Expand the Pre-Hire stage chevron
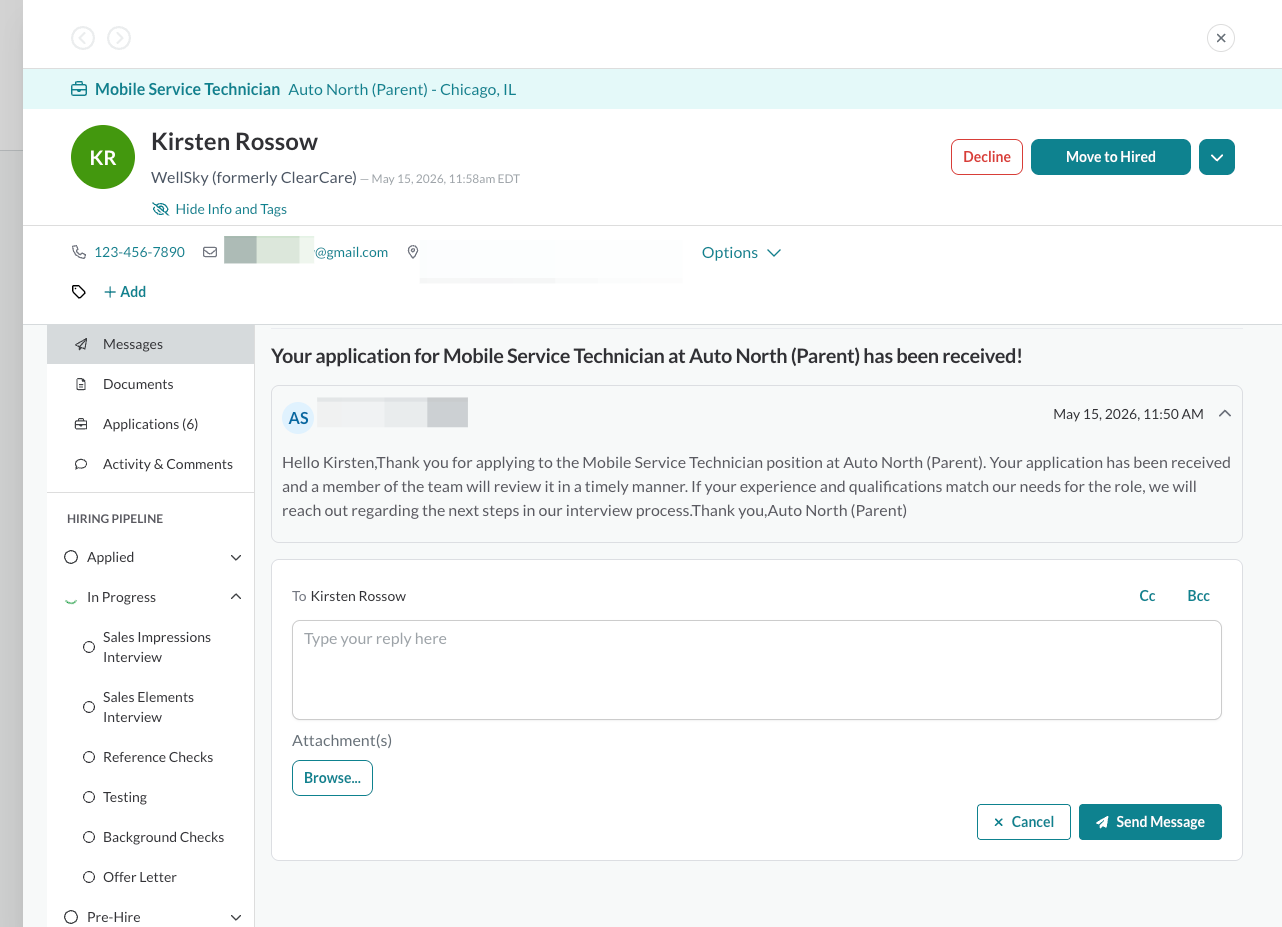This screenshot has width=1282, height=927. pyautogui.click(x=236, y=917)
